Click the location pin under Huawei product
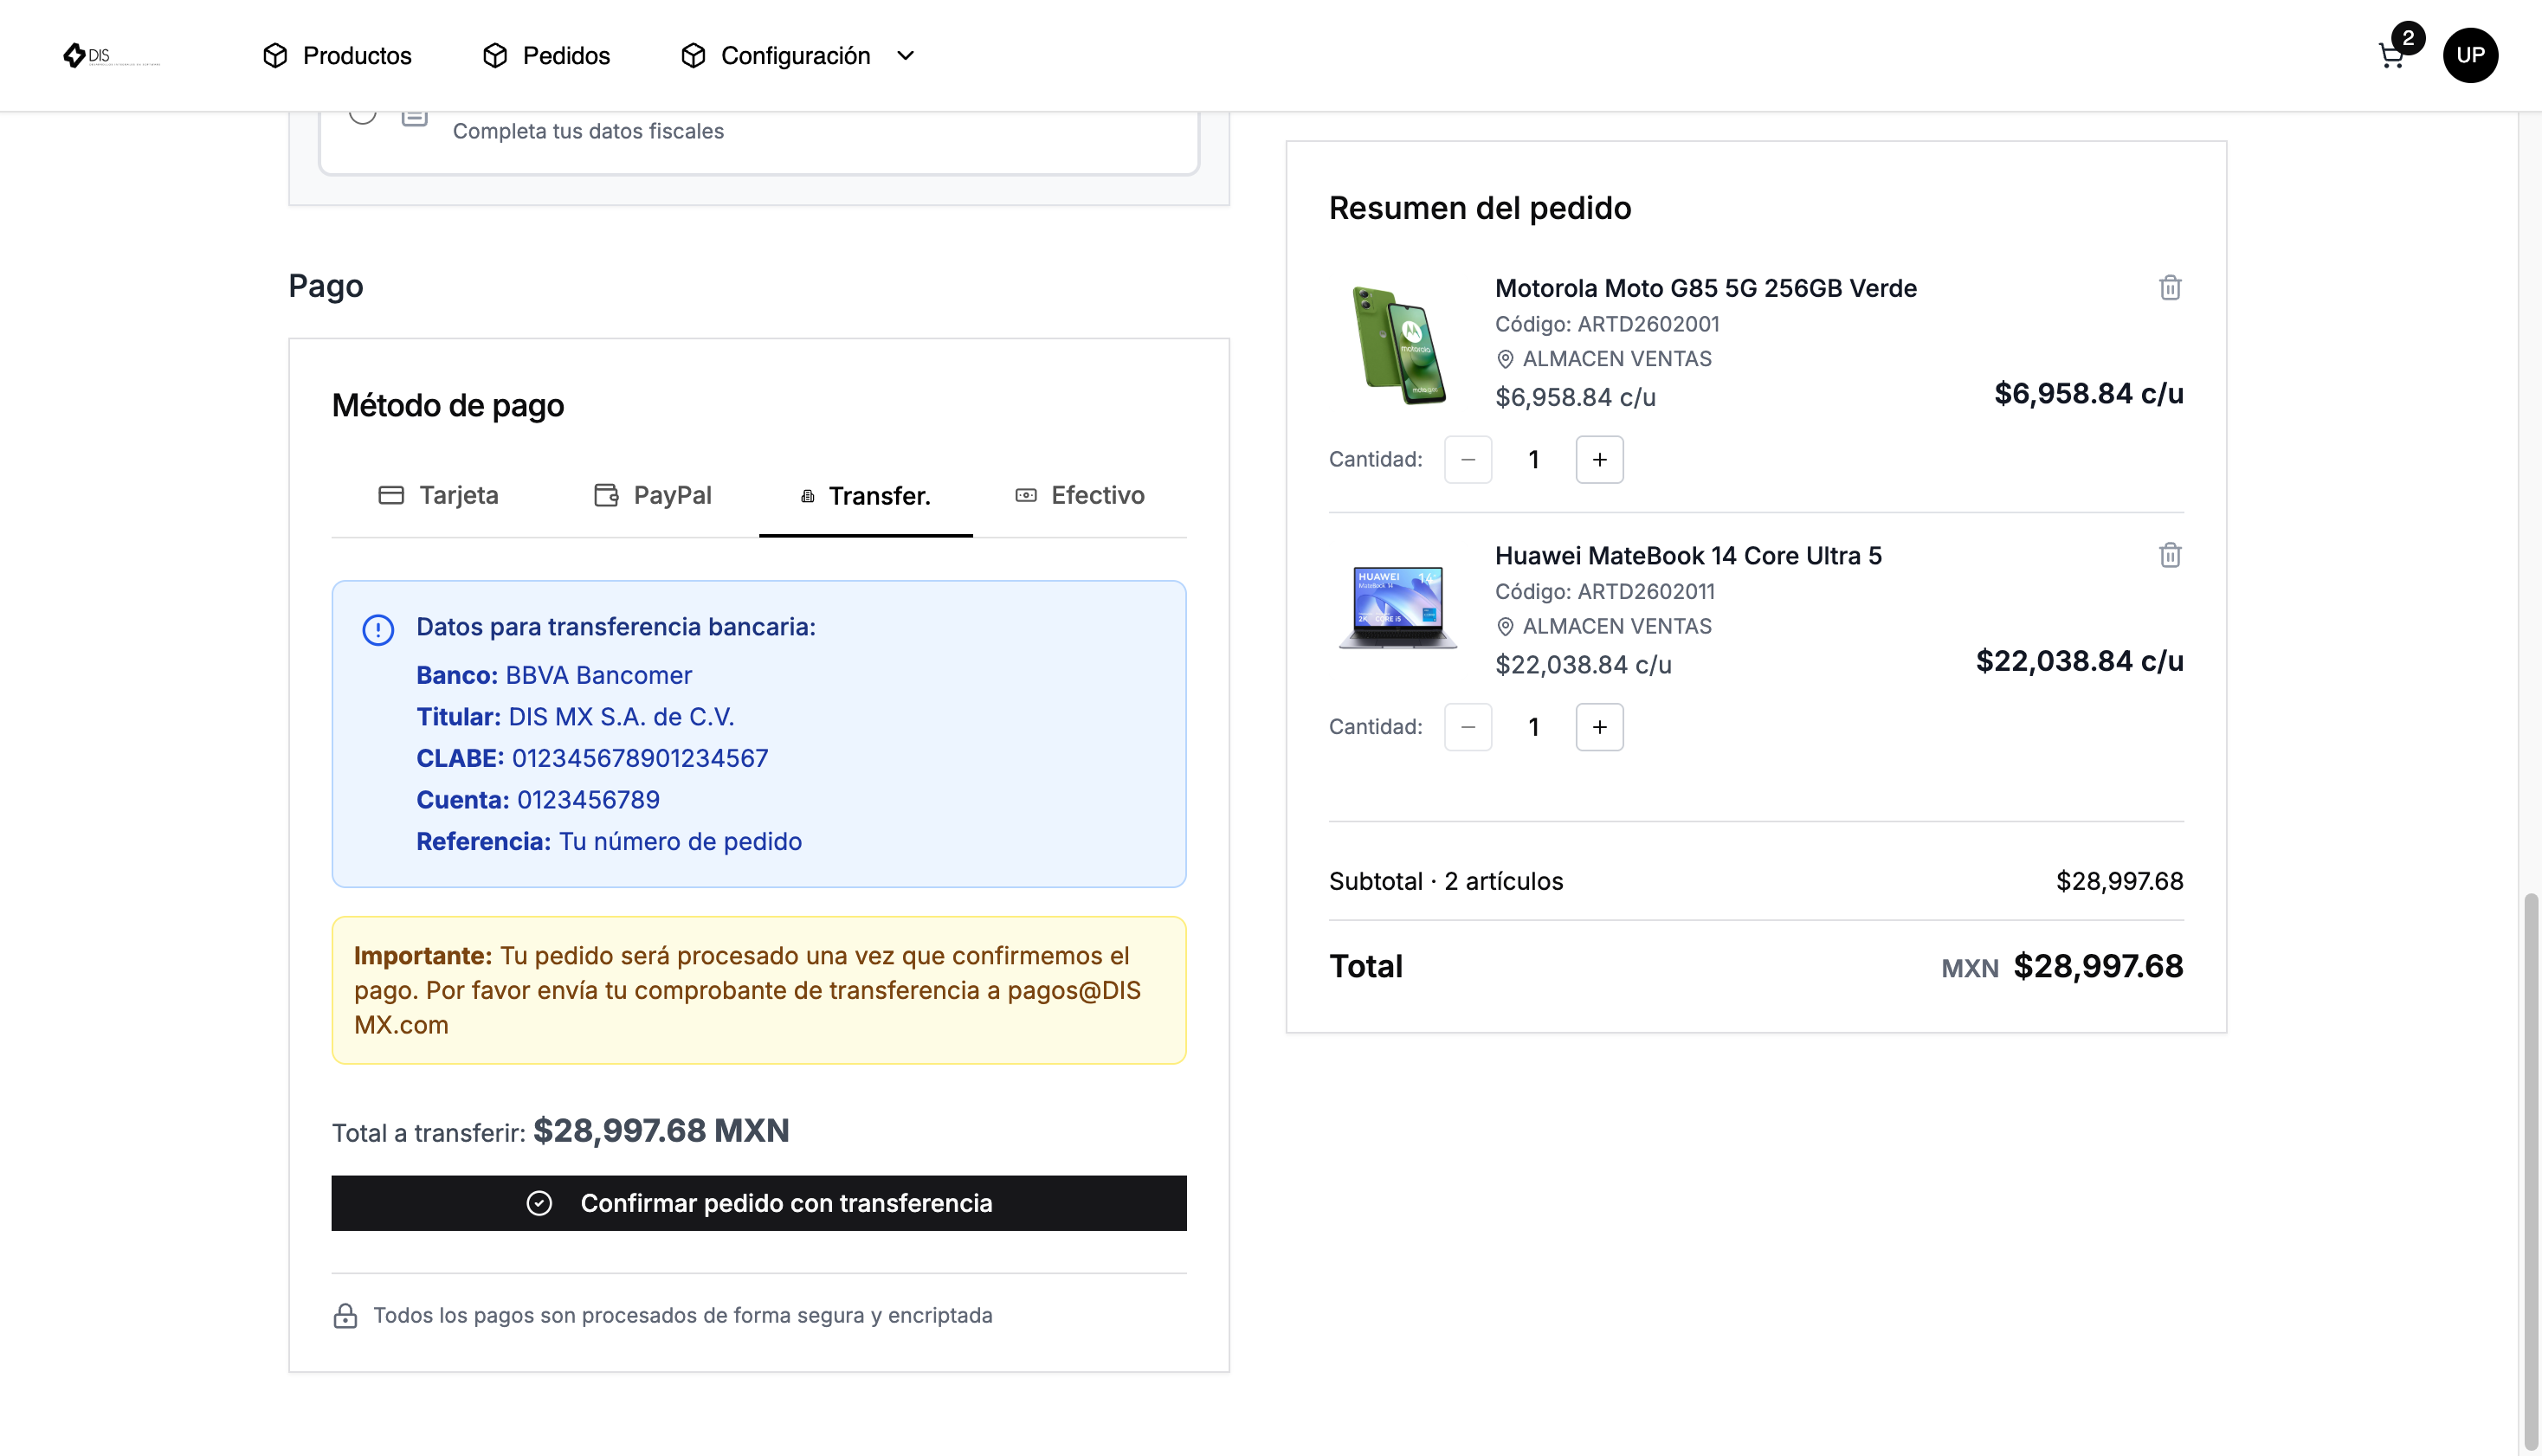Viewport: 2542px width, 1456px height. pos(1505,627)
